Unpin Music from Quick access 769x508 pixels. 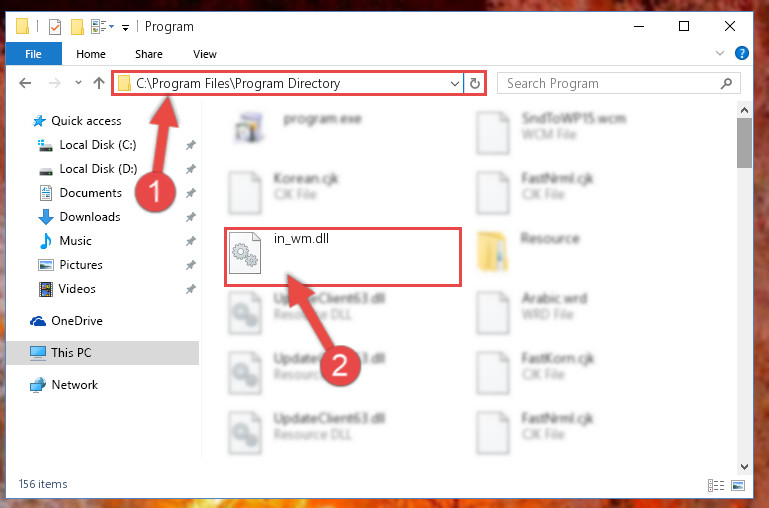[190, 241]
